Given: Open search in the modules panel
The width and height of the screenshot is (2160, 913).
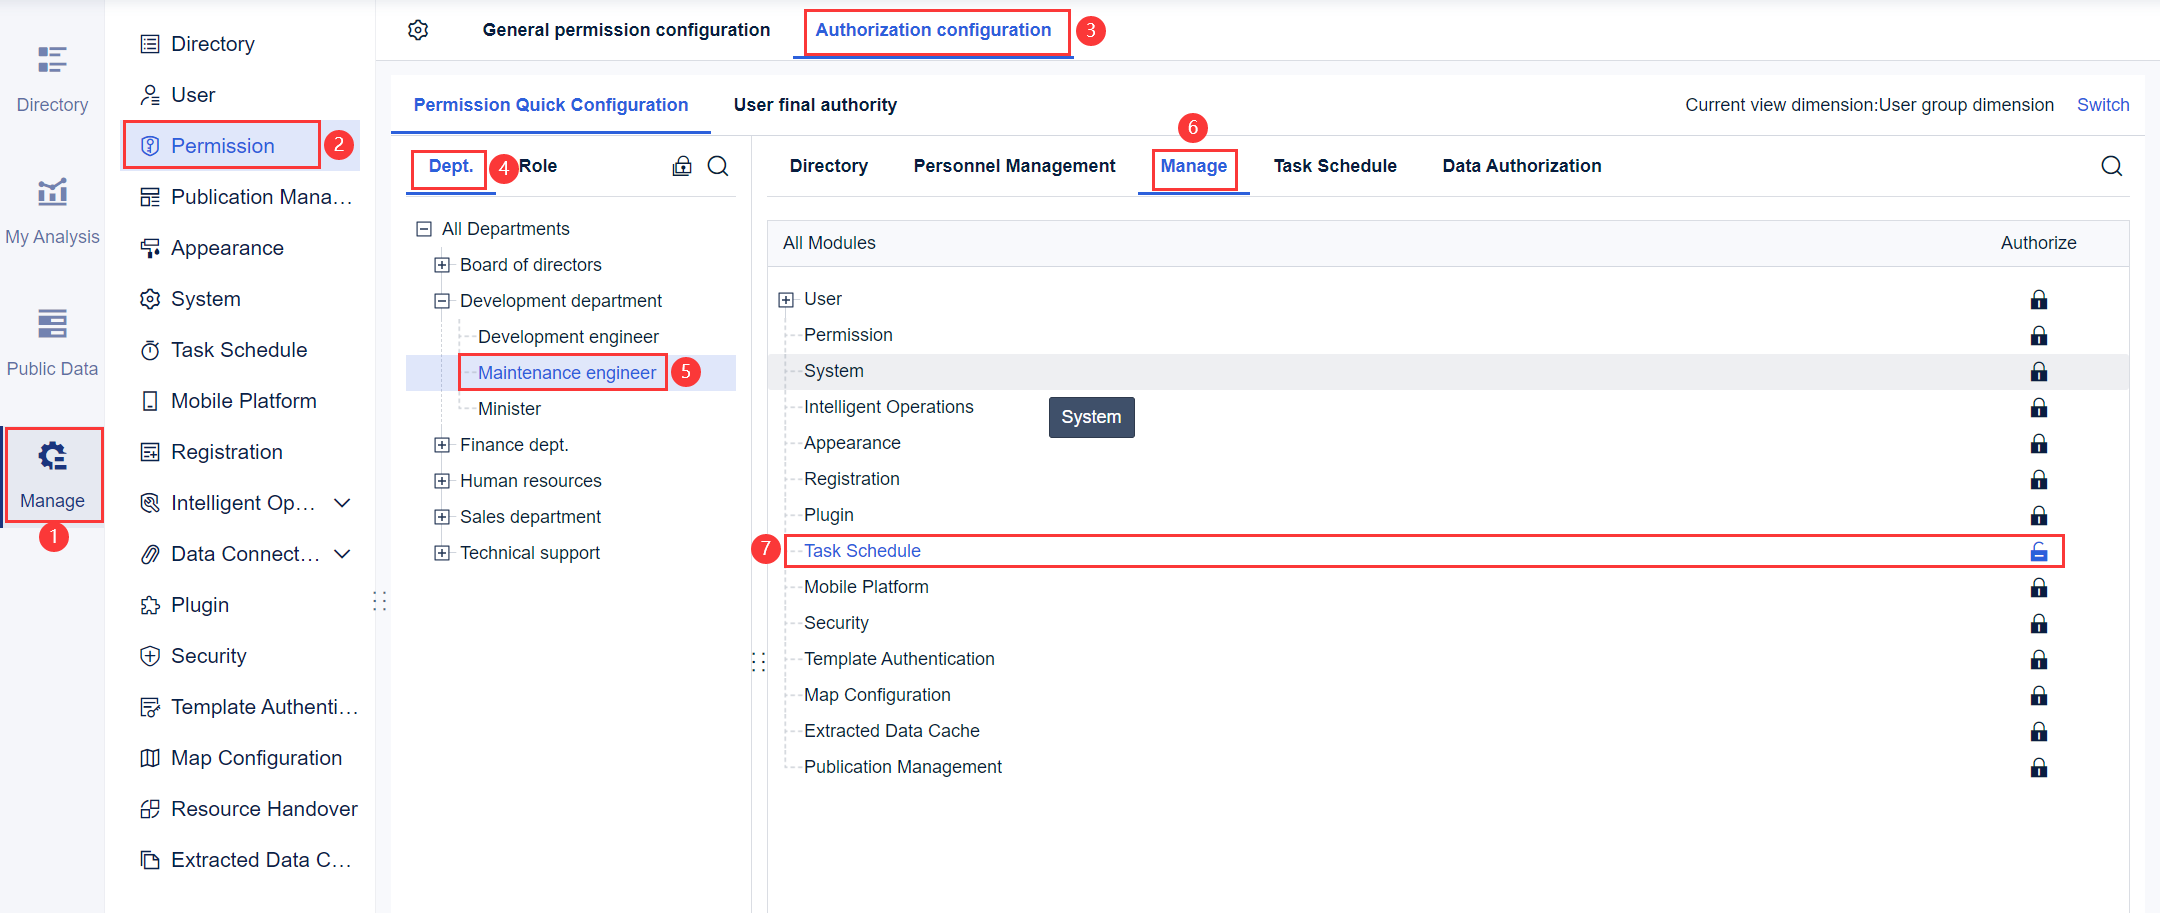Looking at the screenshot, I should point(2111,166).
